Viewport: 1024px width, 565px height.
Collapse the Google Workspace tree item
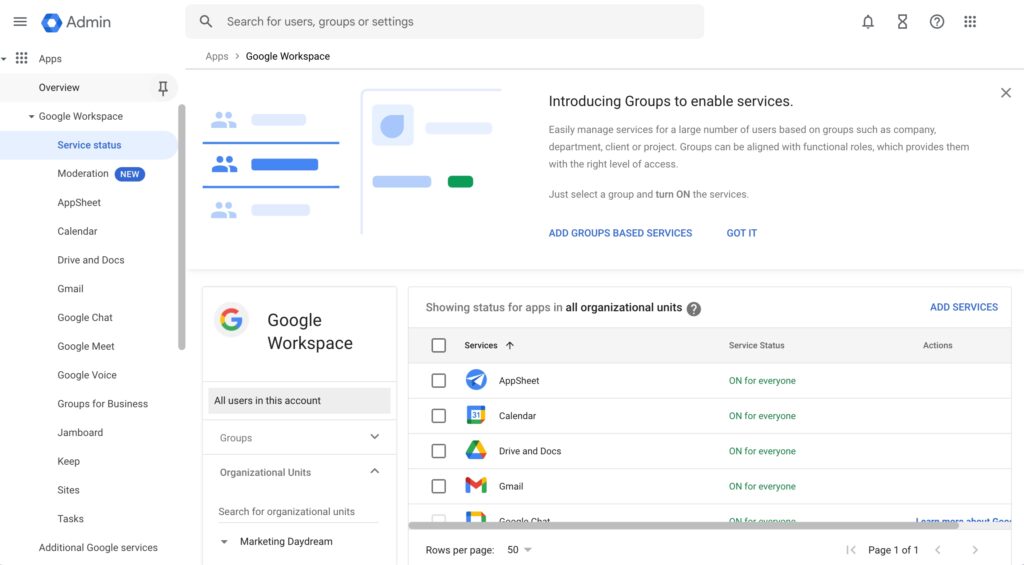(x=31, y=116)
